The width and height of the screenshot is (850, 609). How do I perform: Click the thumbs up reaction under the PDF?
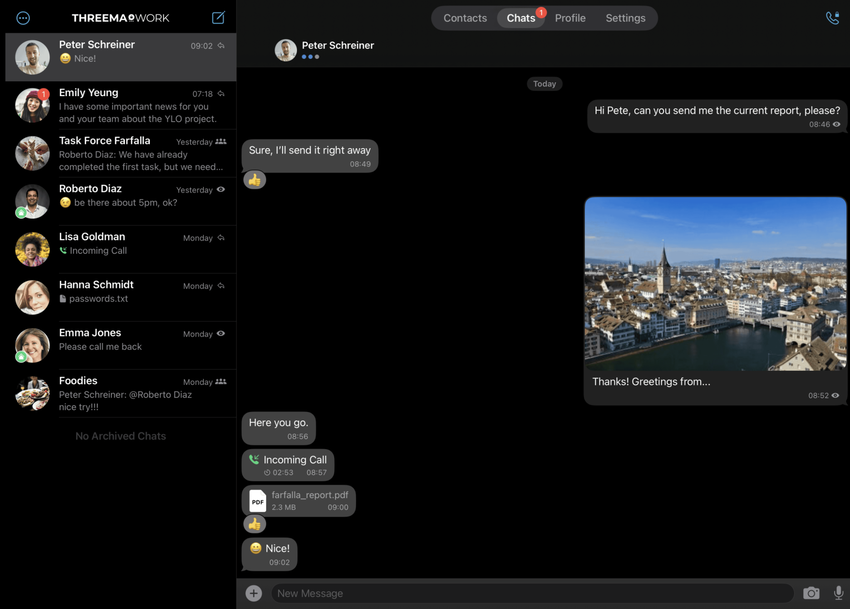pos(255,524)
